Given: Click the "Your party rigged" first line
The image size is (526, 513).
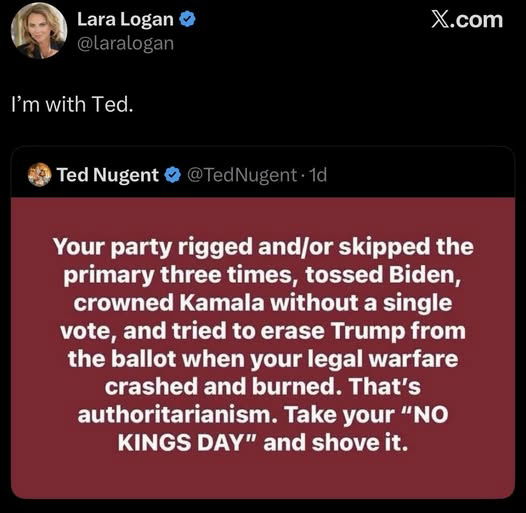Looking at the screenshot, I should click(x=263, y=247).
